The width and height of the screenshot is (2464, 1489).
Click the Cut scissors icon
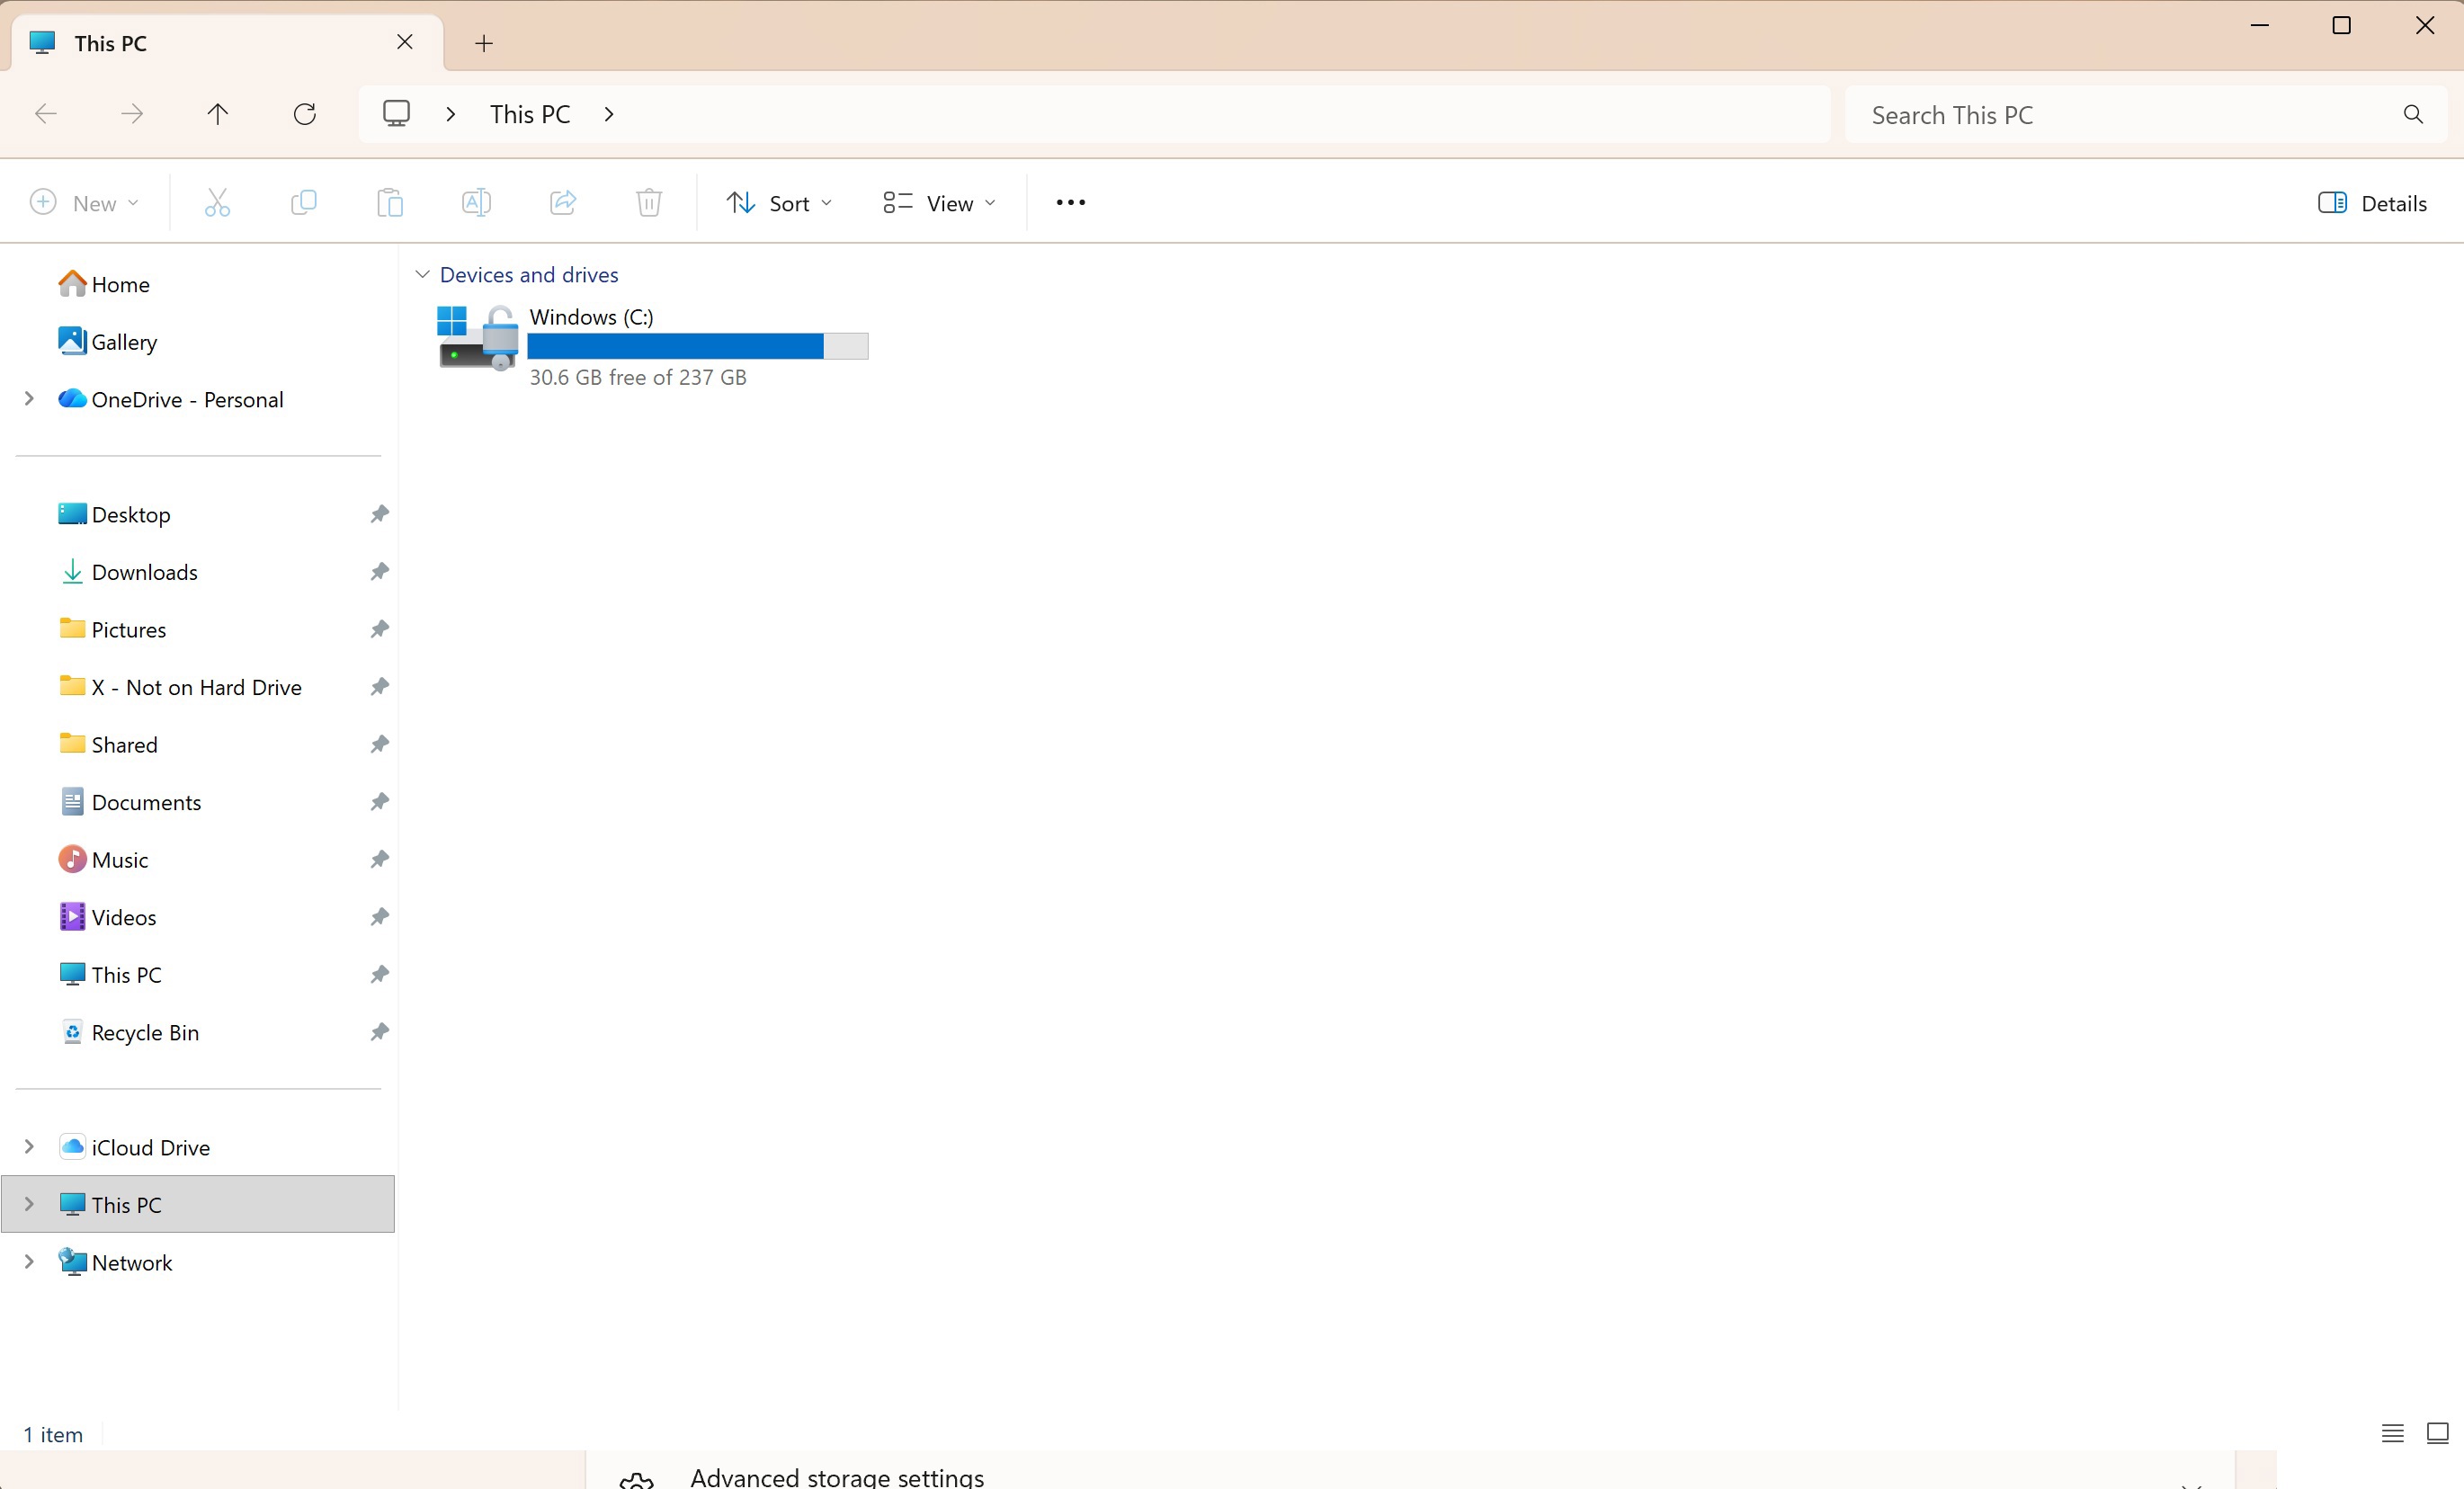(217, 203)
